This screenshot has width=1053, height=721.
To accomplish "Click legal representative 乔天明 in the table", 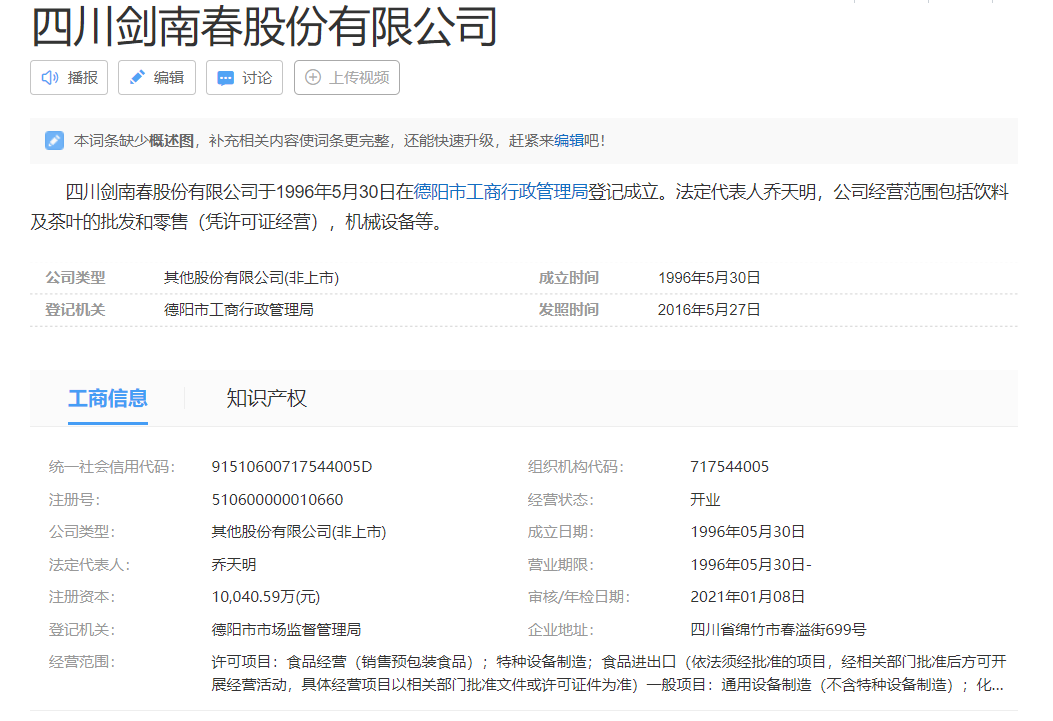I will point(234,565).
